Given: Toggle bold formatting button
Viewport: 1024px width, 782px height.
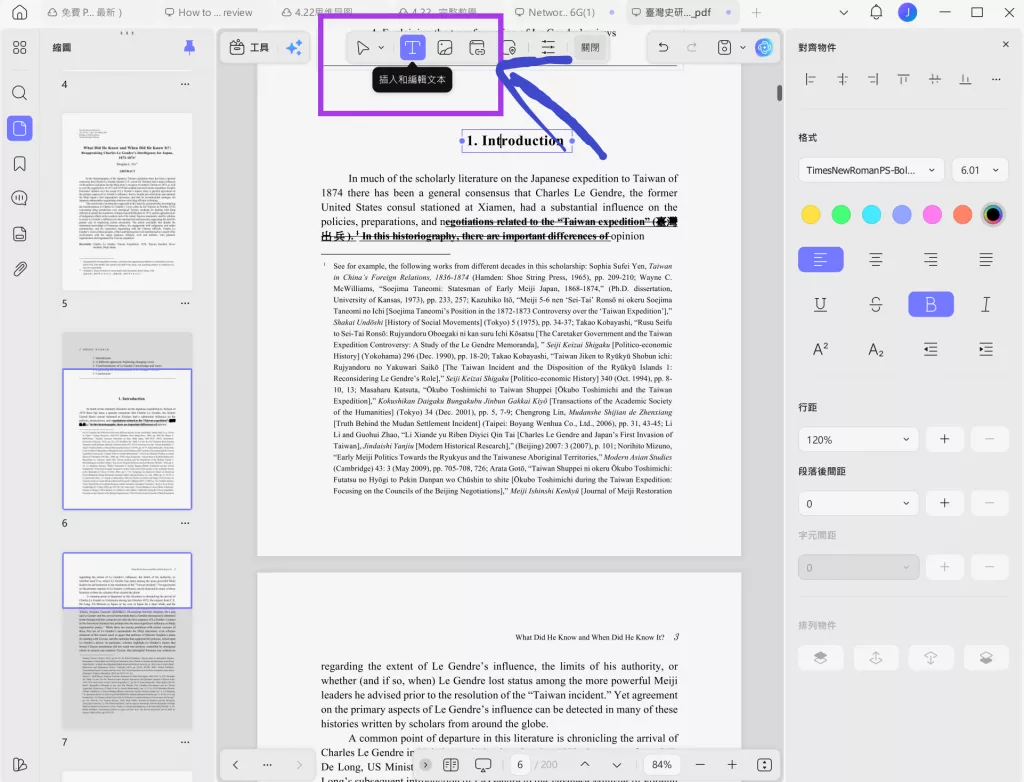Looking at the screenshot, I should (x=930, y=305).
